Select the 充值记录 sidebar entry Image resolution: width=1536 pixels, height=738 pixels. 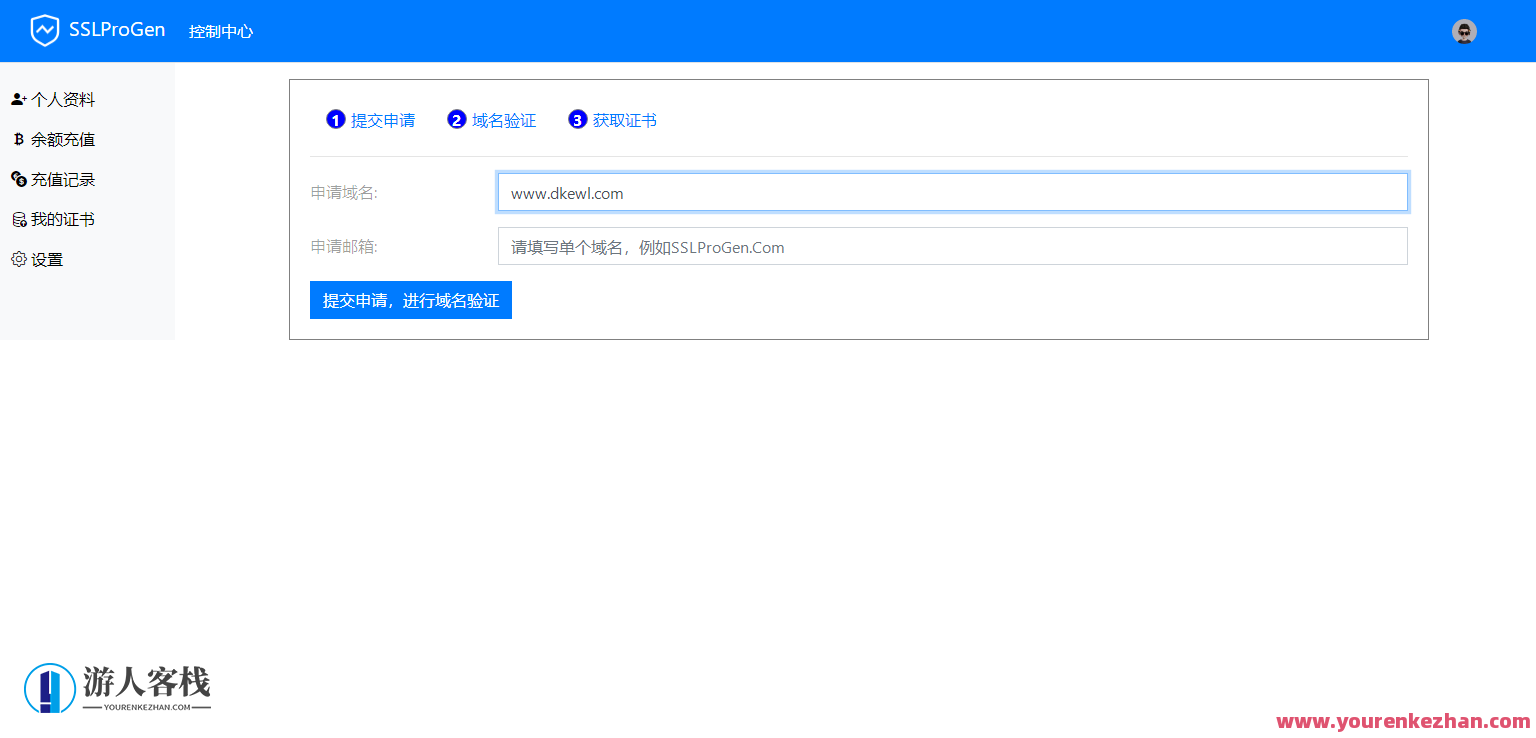[x=63, y=179]
